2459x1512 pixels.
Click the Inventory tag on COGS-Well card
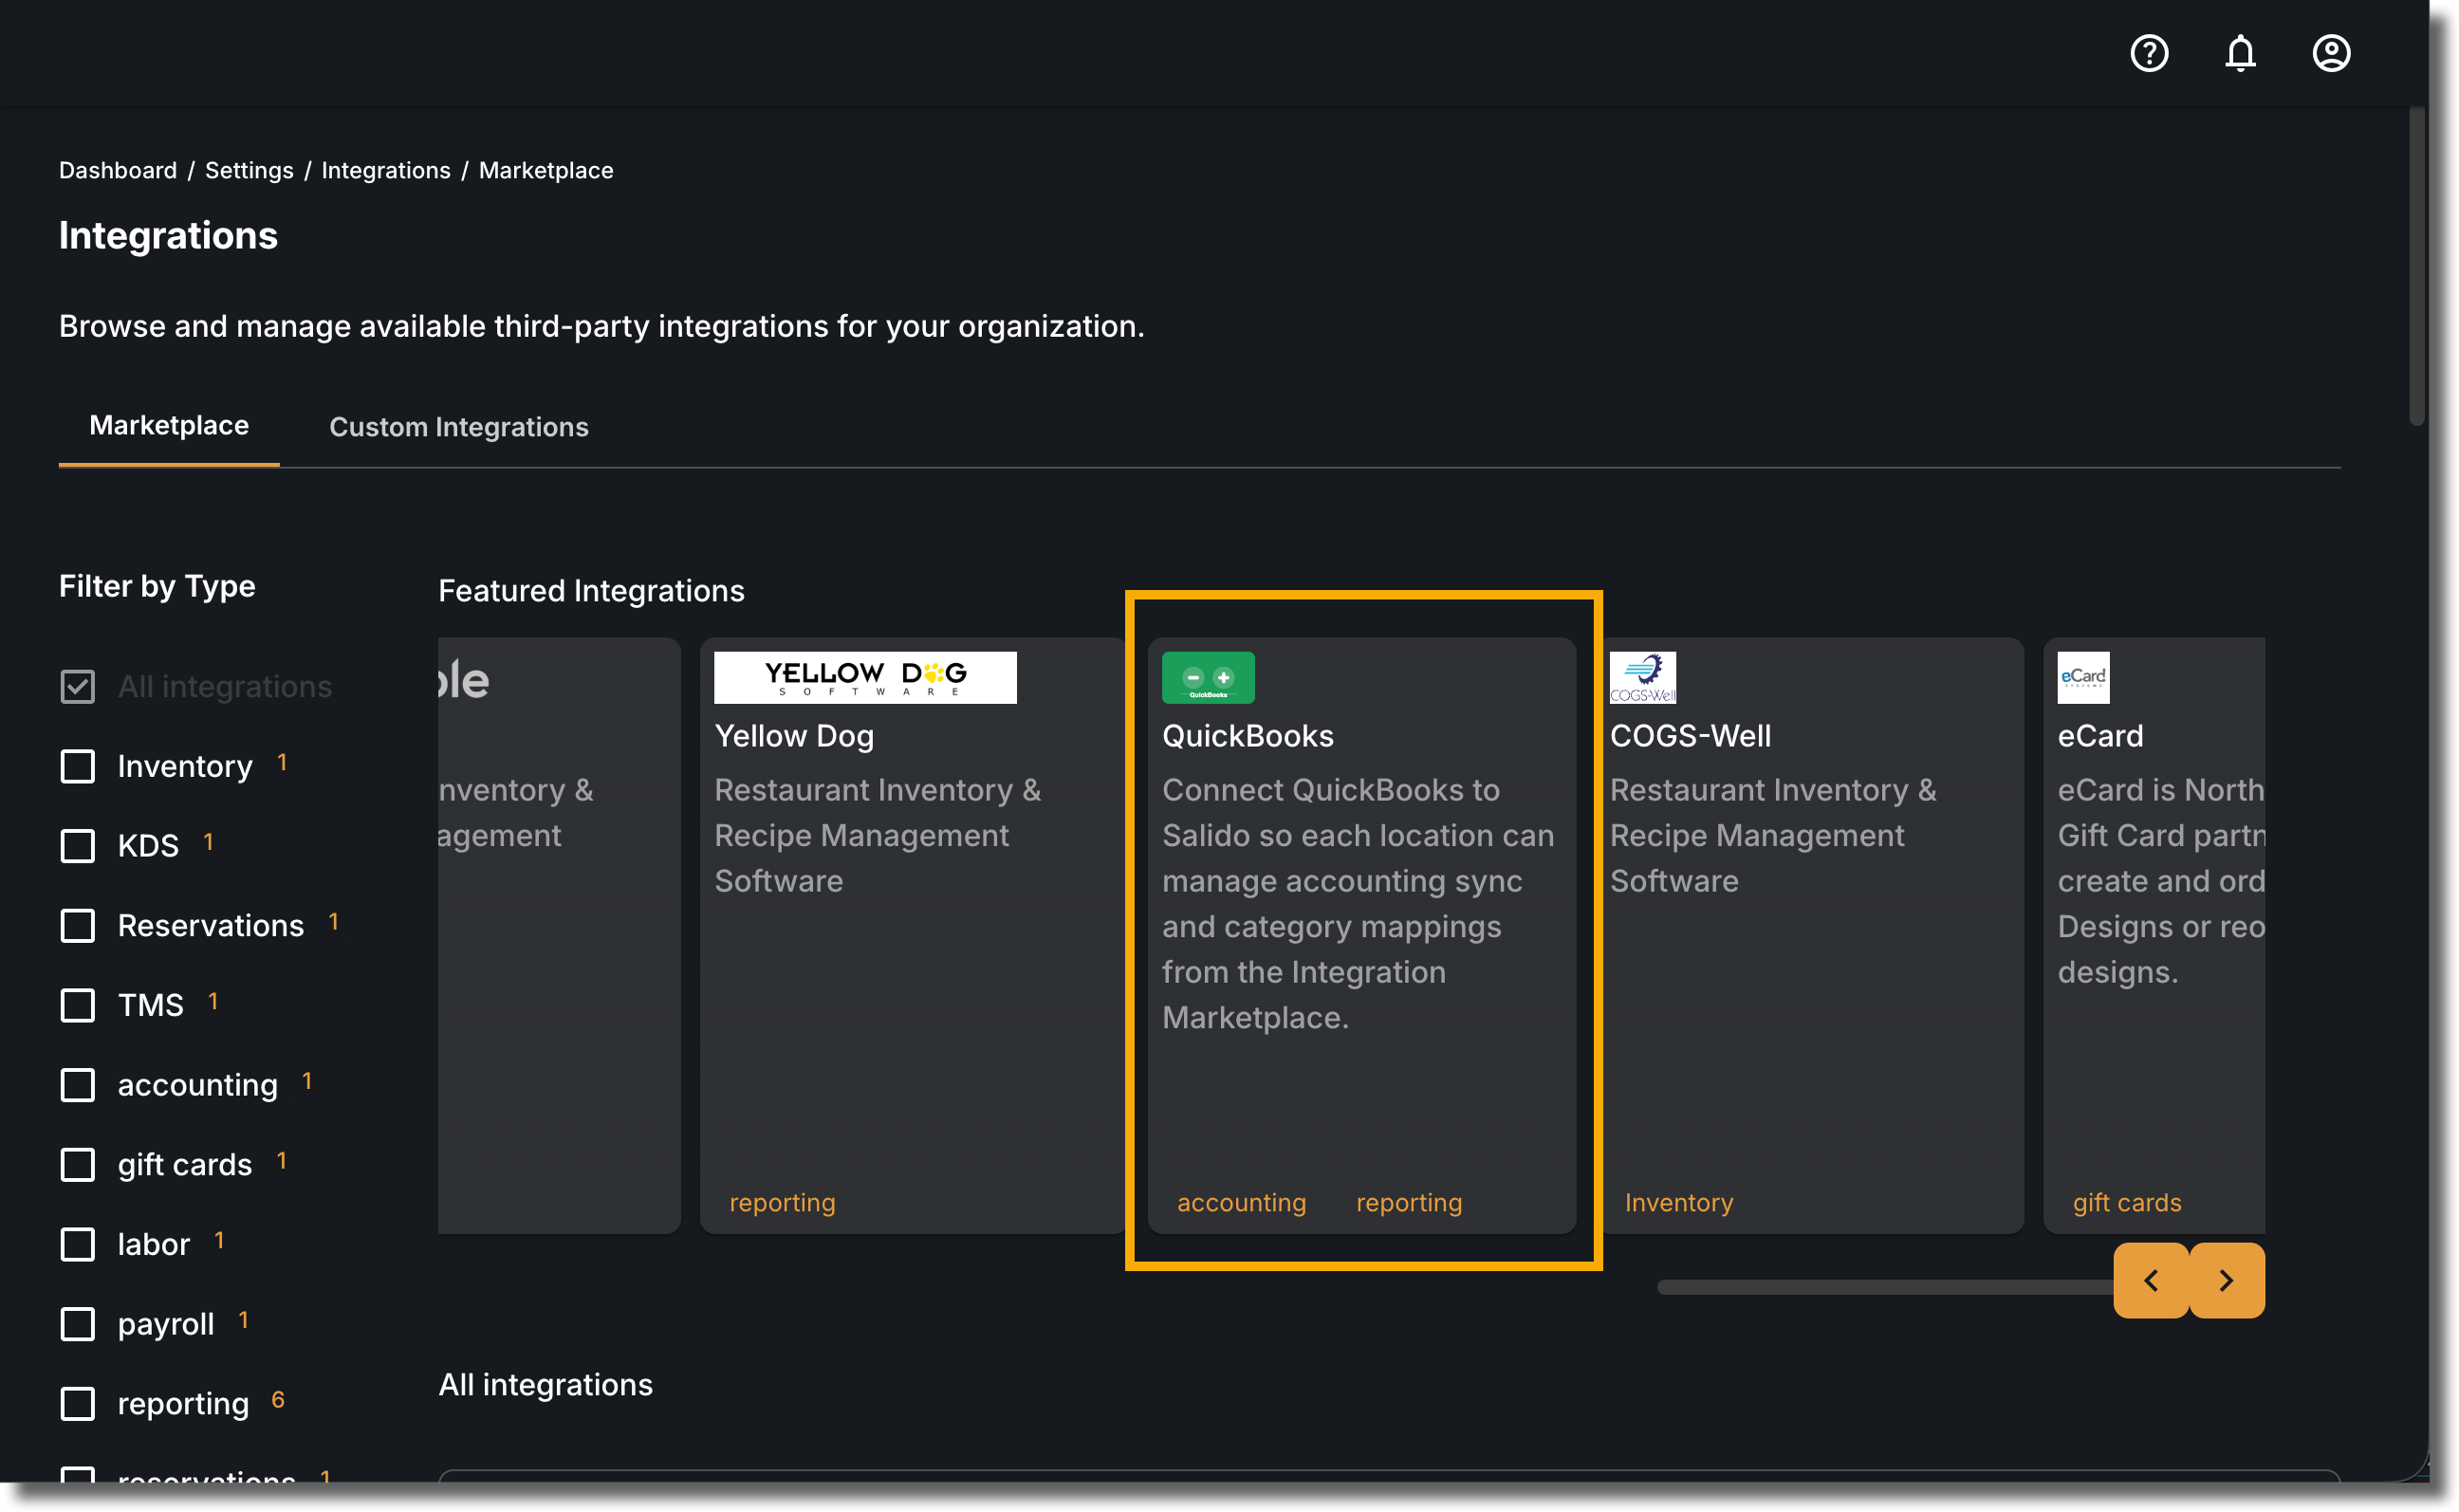pyautogui.click(x=1679, y=1202)
